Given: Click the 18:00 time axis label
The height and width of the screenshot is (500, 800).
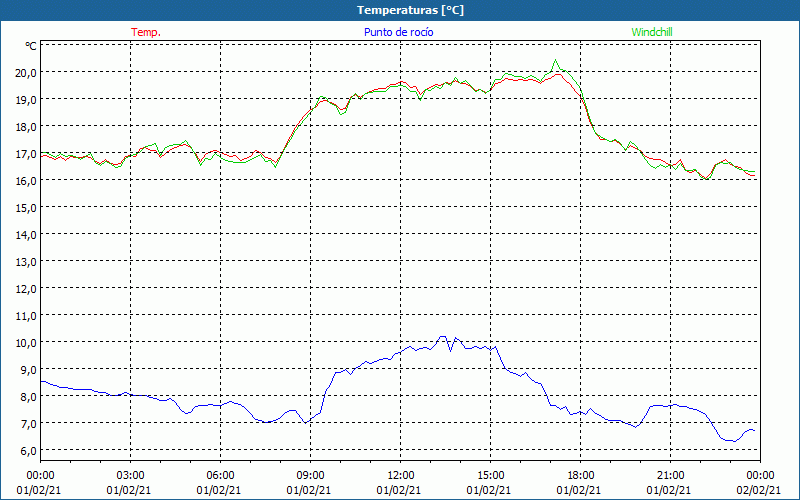Looking at the screenshot, I should click(581, 476).
